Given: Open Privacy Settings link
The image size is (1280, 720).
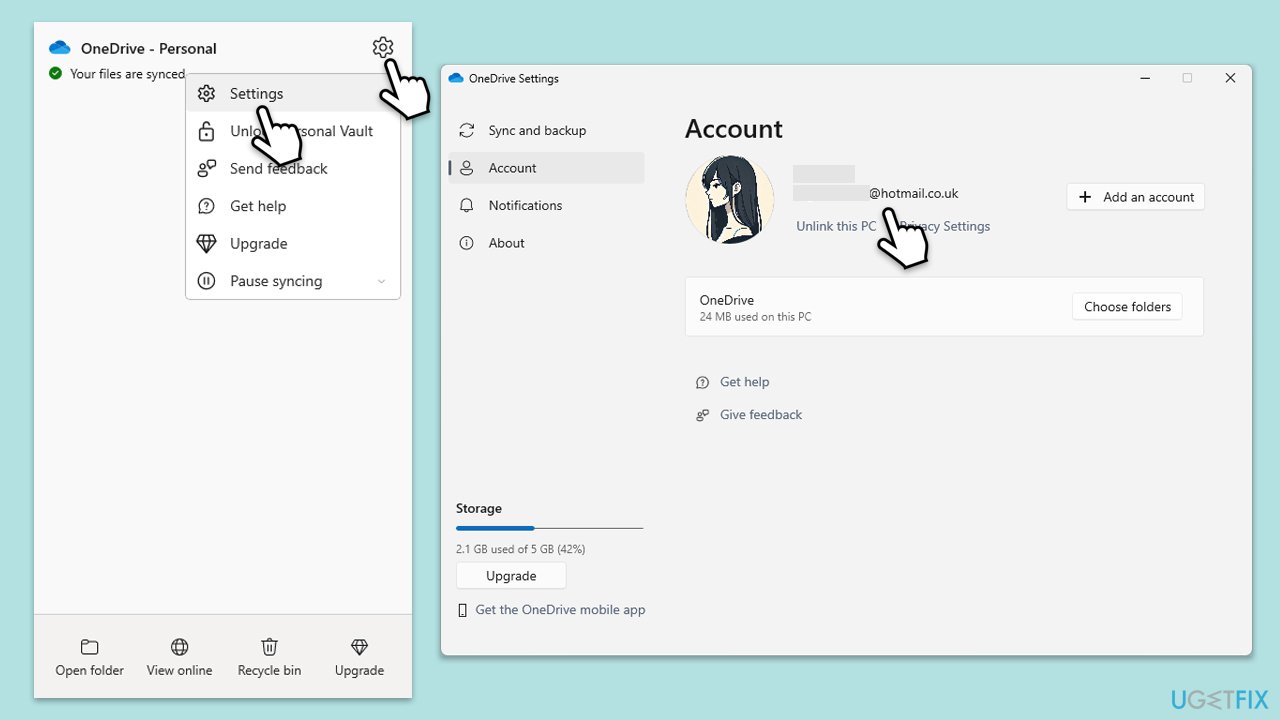Looking at the screenshot, I should pos(944,226).
